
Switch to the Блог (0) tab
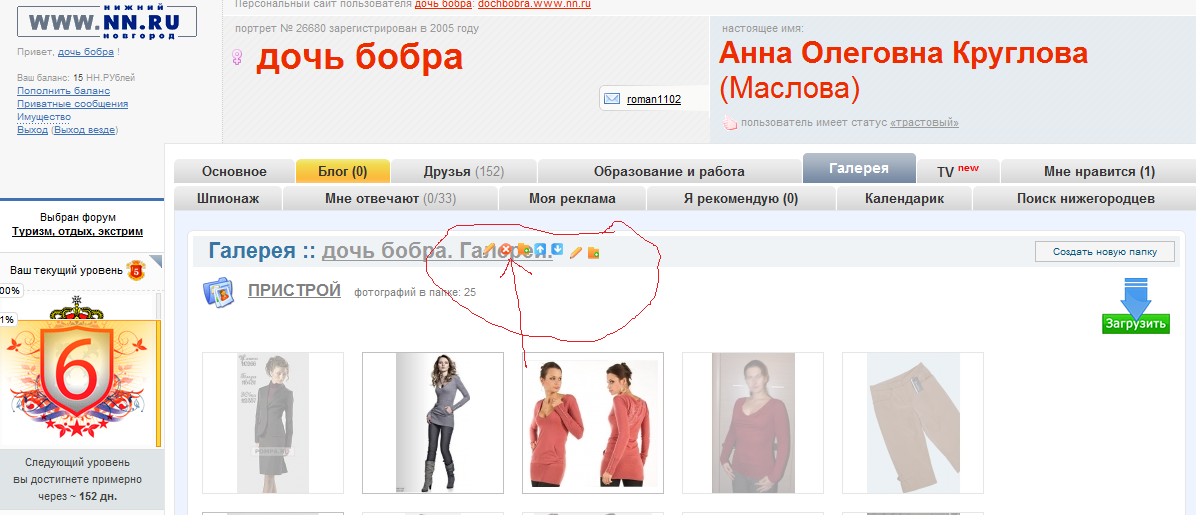[342, 172]
